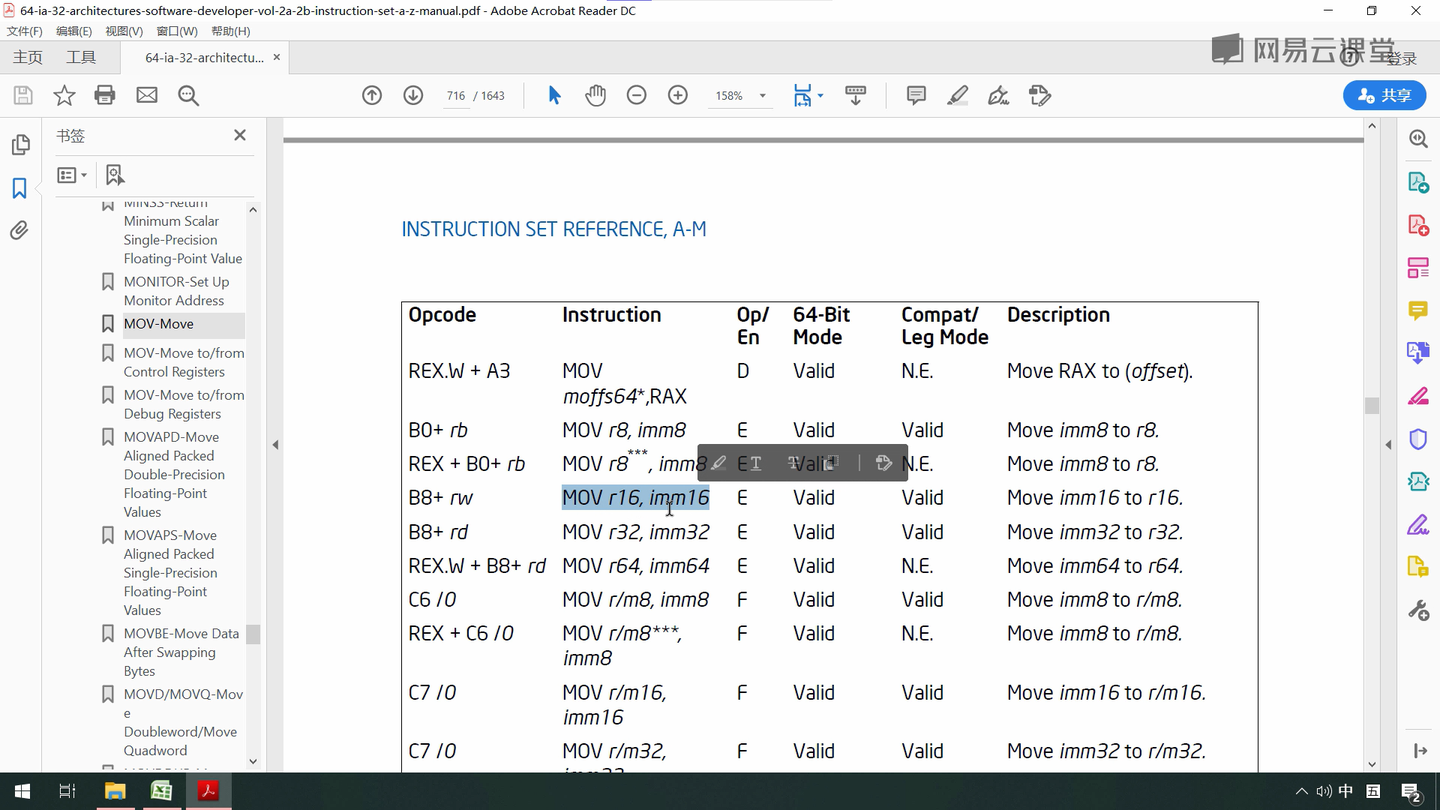Viewport: 1440px width, 810px height.
Task: Open the 文件(F) menu
Action: pyautogui.click(x=24, y=31)
